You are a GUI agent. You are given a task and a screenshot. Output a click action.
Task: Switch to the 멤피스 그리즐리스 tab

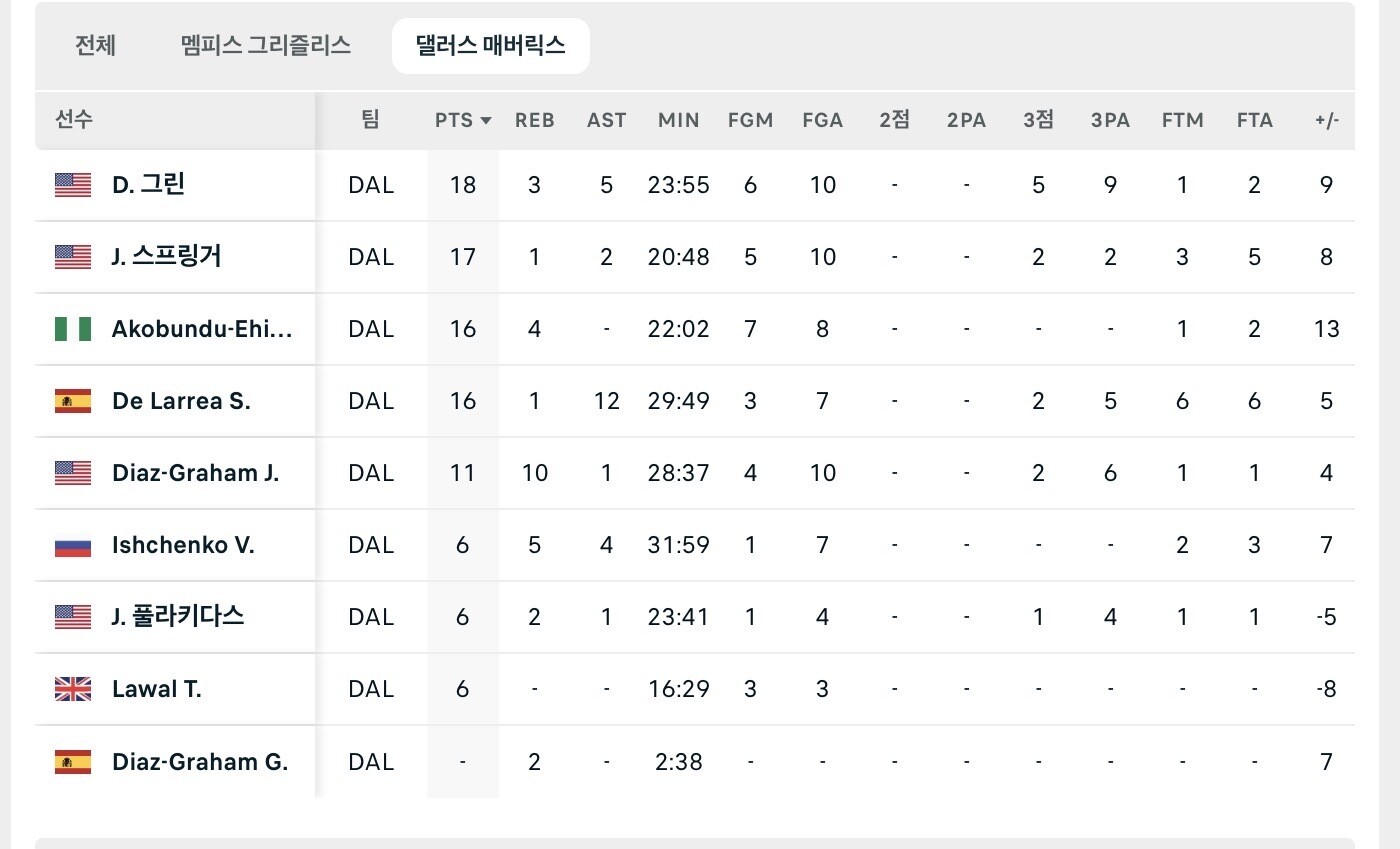point(266,46)
